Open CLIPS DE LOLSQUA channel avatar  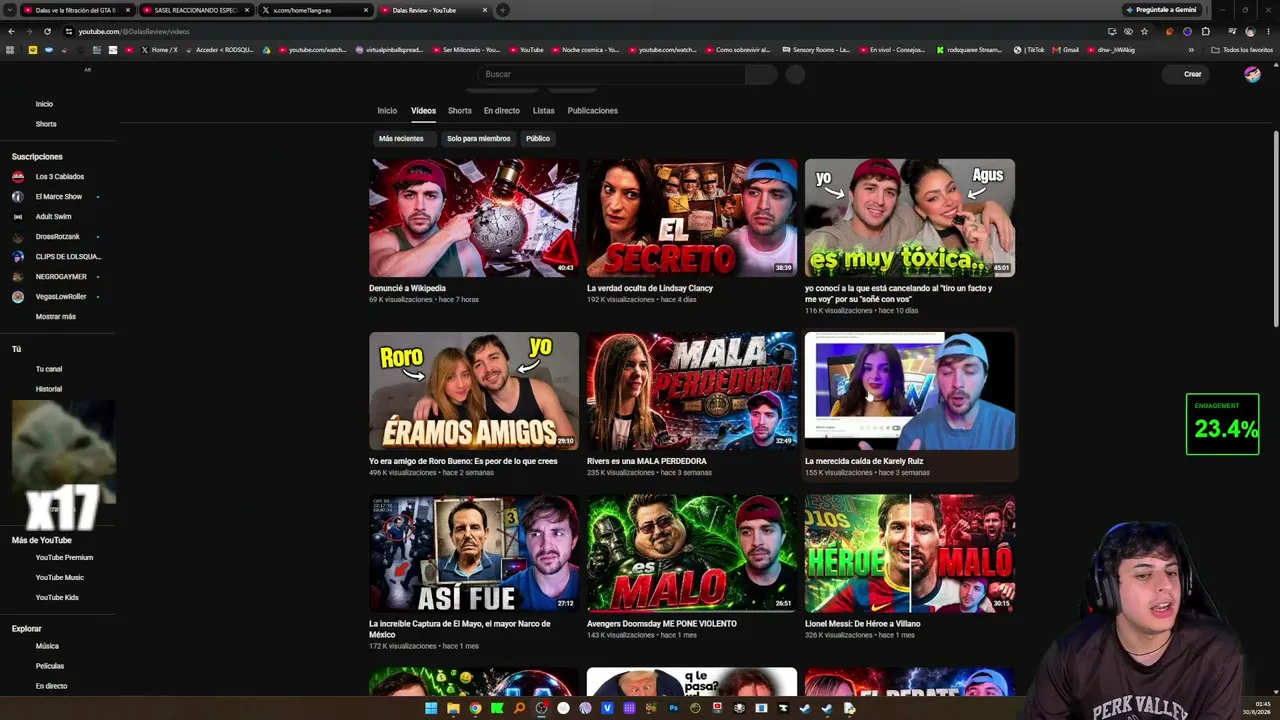18,257
